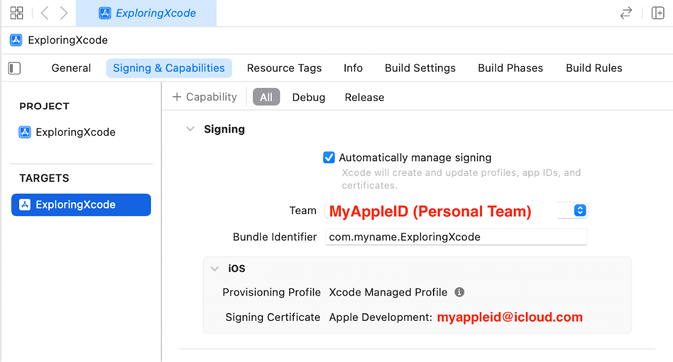Screen dimensions: 673x362
Task: Go back with the left arrow
Action: (x=45, y=13)
